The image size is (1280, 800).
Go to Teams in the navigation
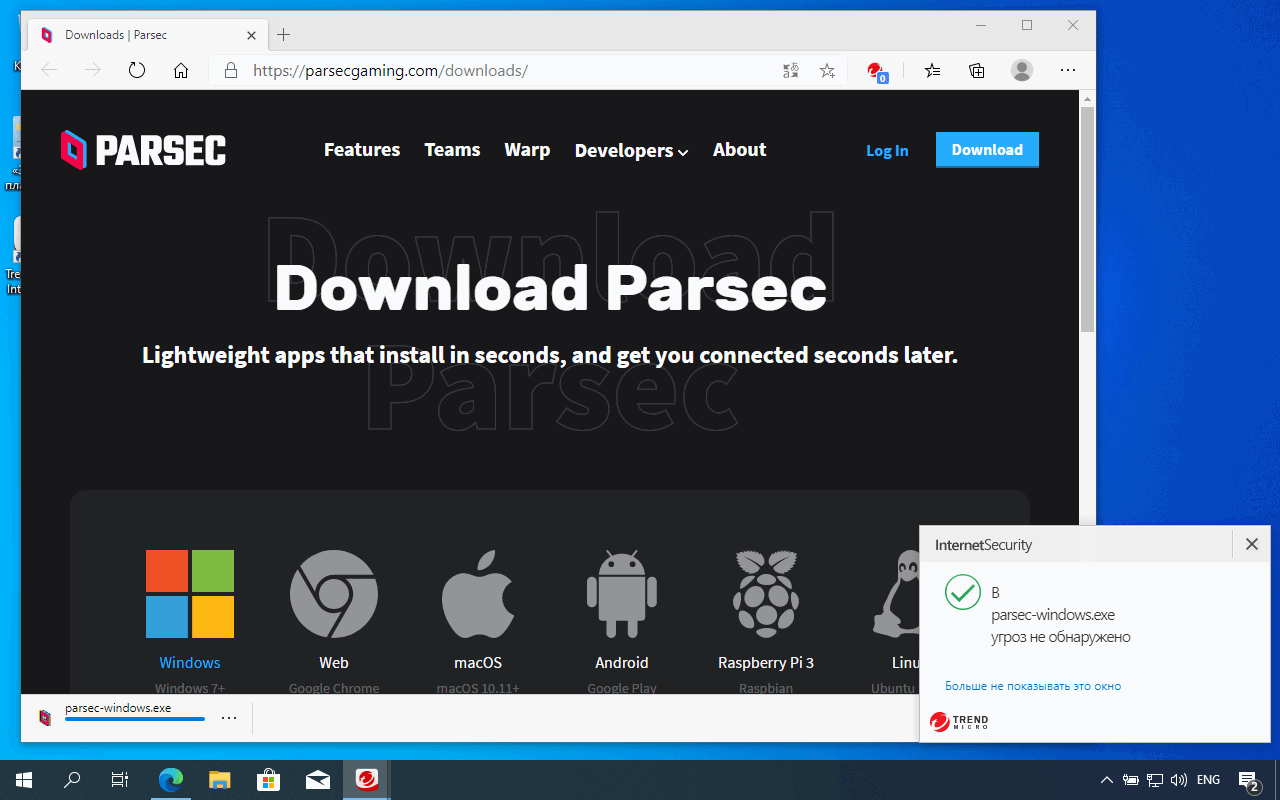(x=452, y=150)
